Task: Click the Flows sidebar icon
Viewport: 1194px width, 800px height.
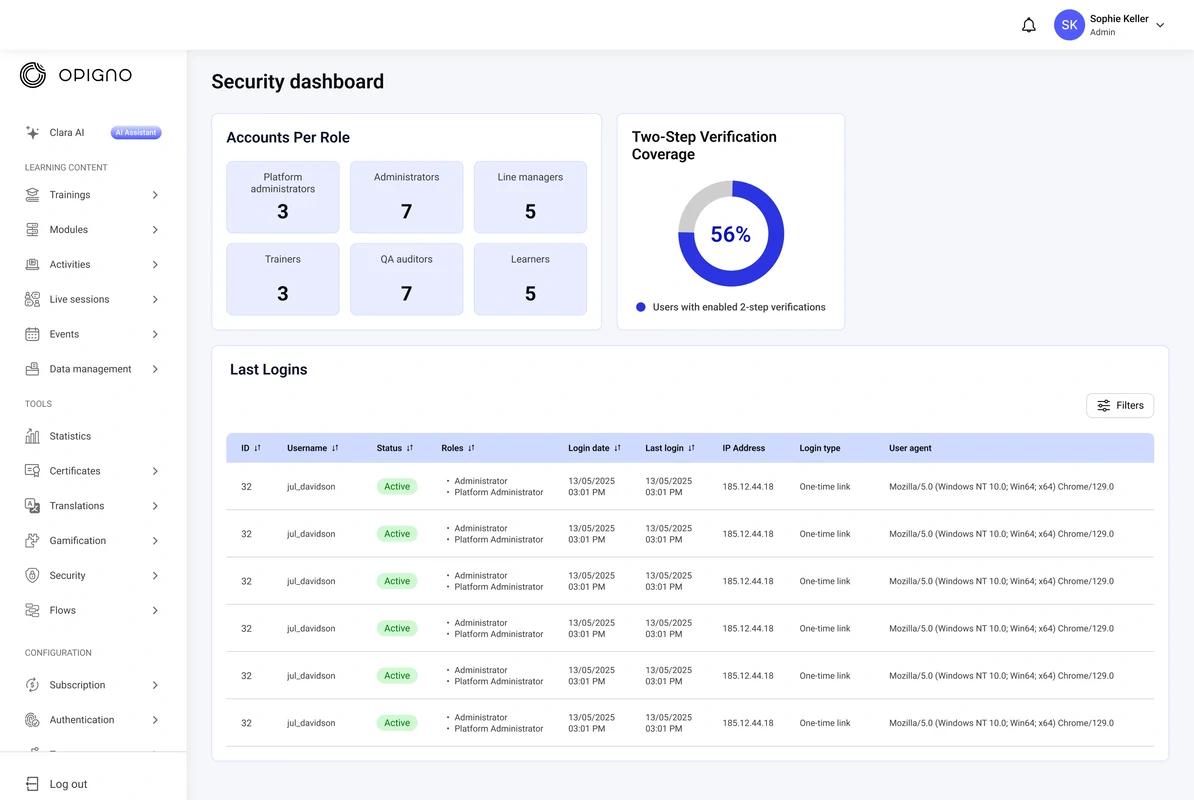Action: (32, 610)
